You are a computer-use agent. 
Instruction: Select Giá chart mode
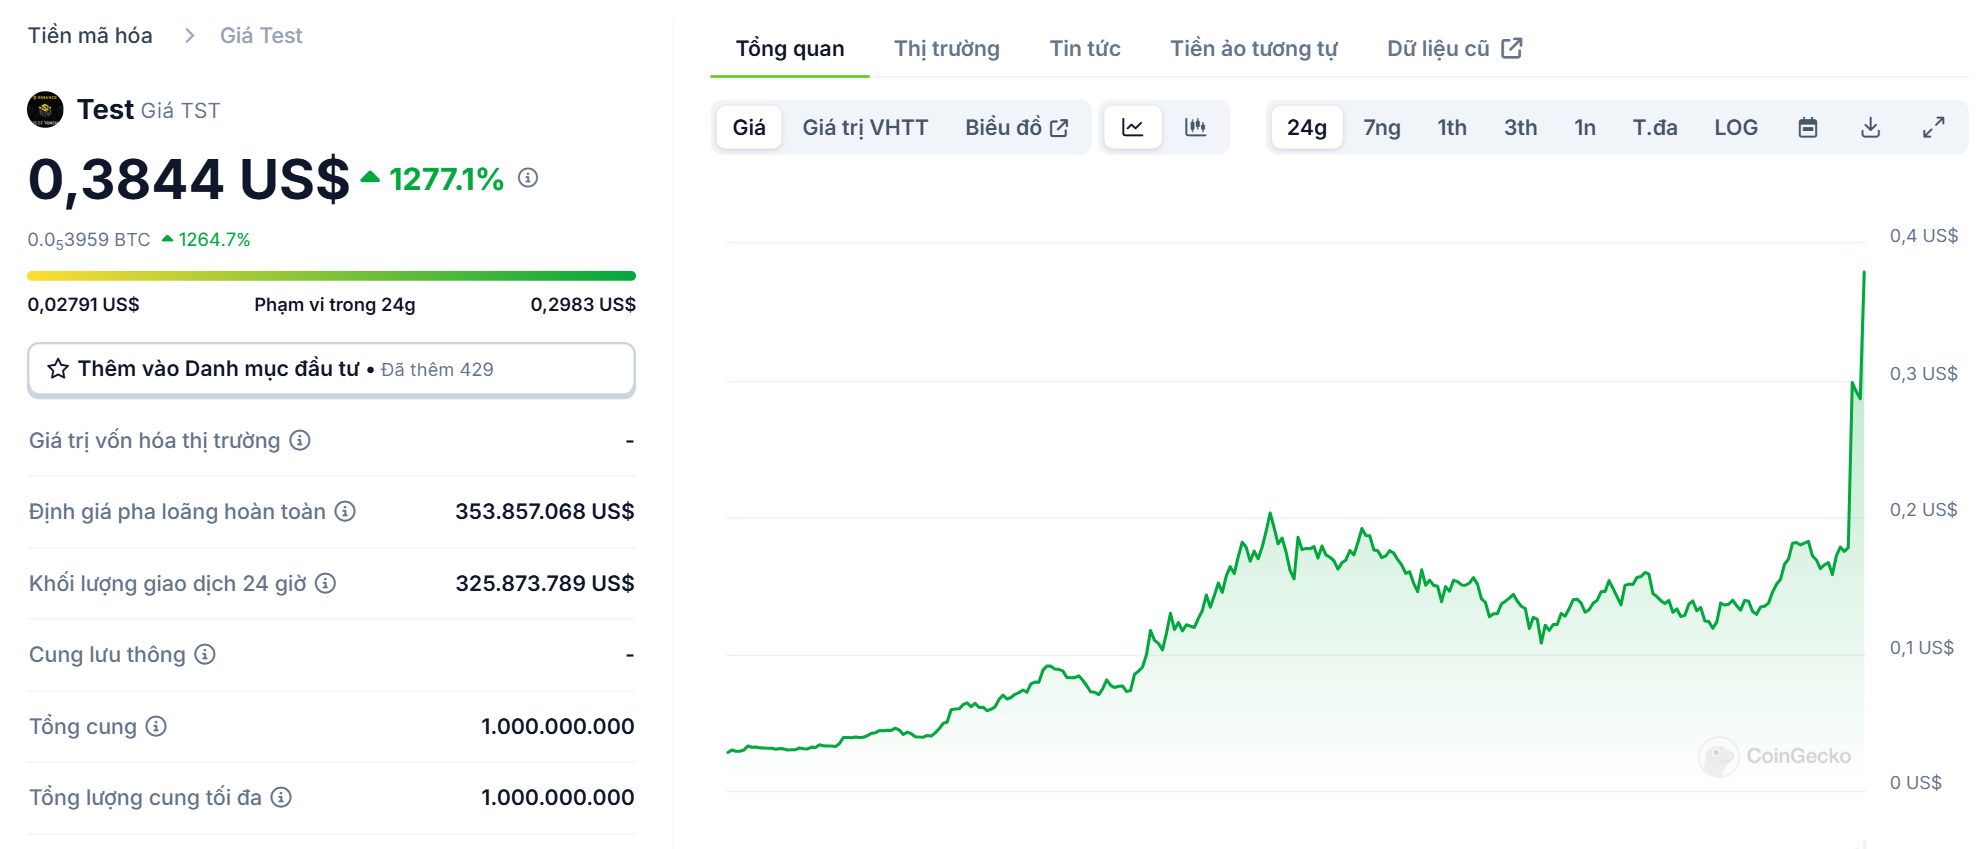pos(749,127)
